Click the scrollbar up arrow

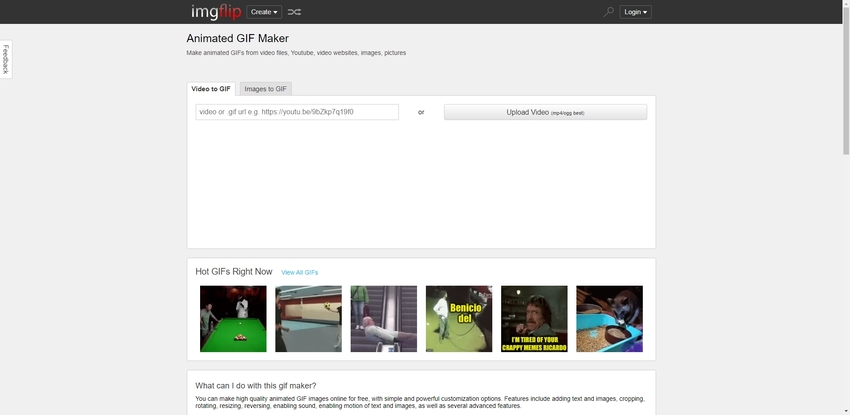[845, 5]
